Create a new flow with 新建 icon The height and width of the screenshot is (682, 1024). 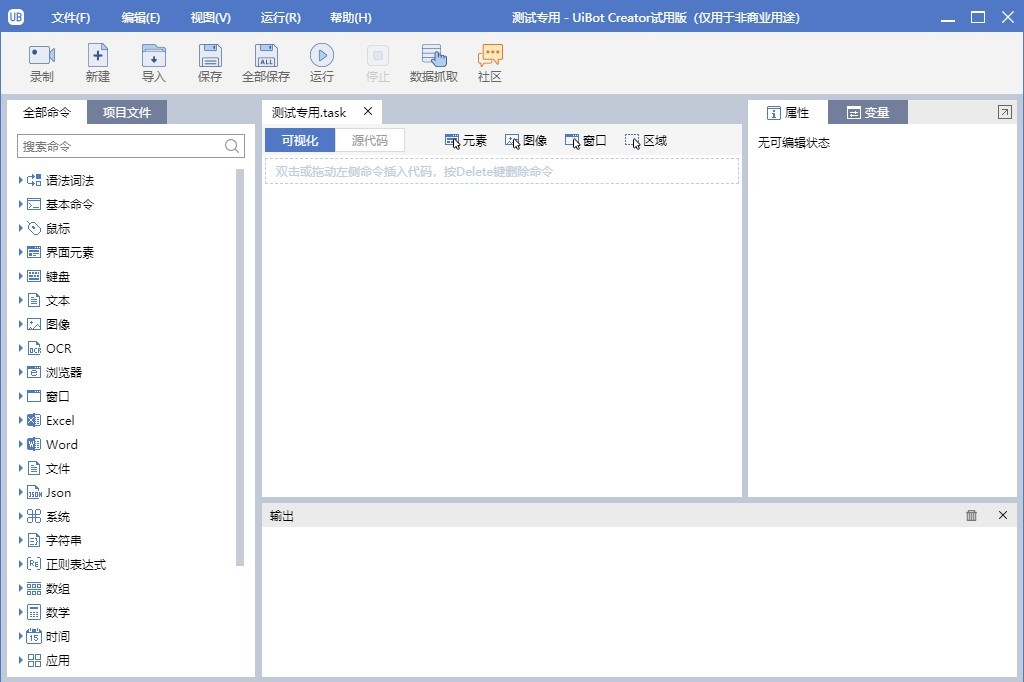97,56
